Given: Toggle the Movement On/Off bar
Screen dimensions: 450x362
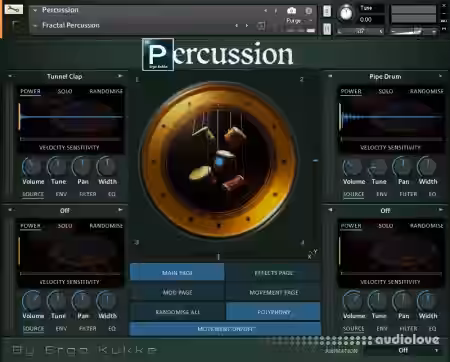Looking at the screenshot, I should (225, 329).
